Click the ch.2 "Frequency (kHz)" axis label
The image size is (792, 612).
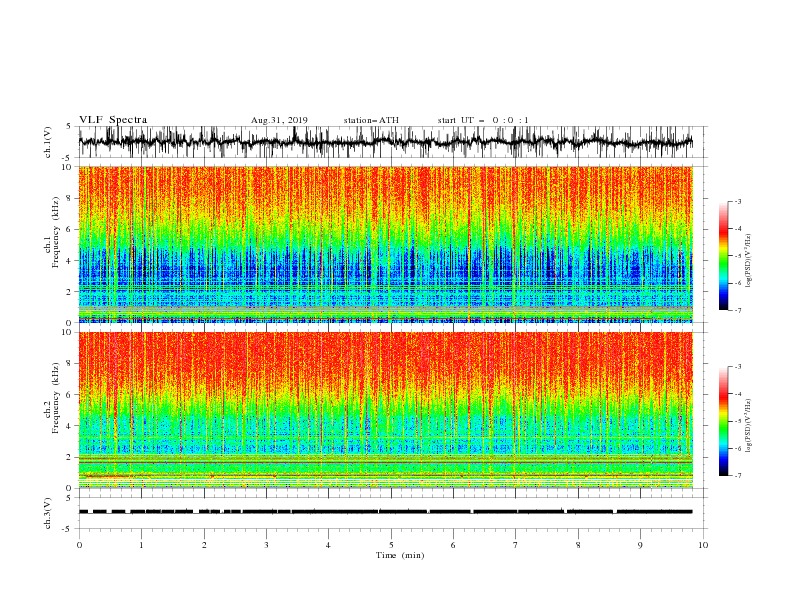click(56, 398)
